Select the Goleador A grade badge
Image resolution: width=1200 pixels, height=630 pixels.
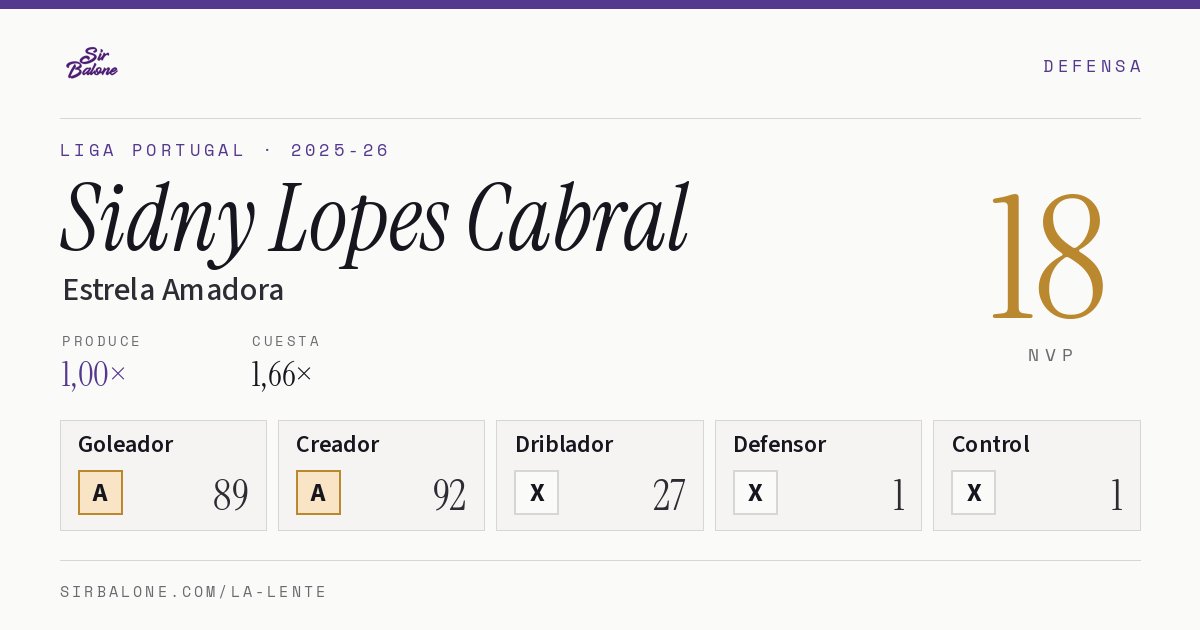pos(100,493)
